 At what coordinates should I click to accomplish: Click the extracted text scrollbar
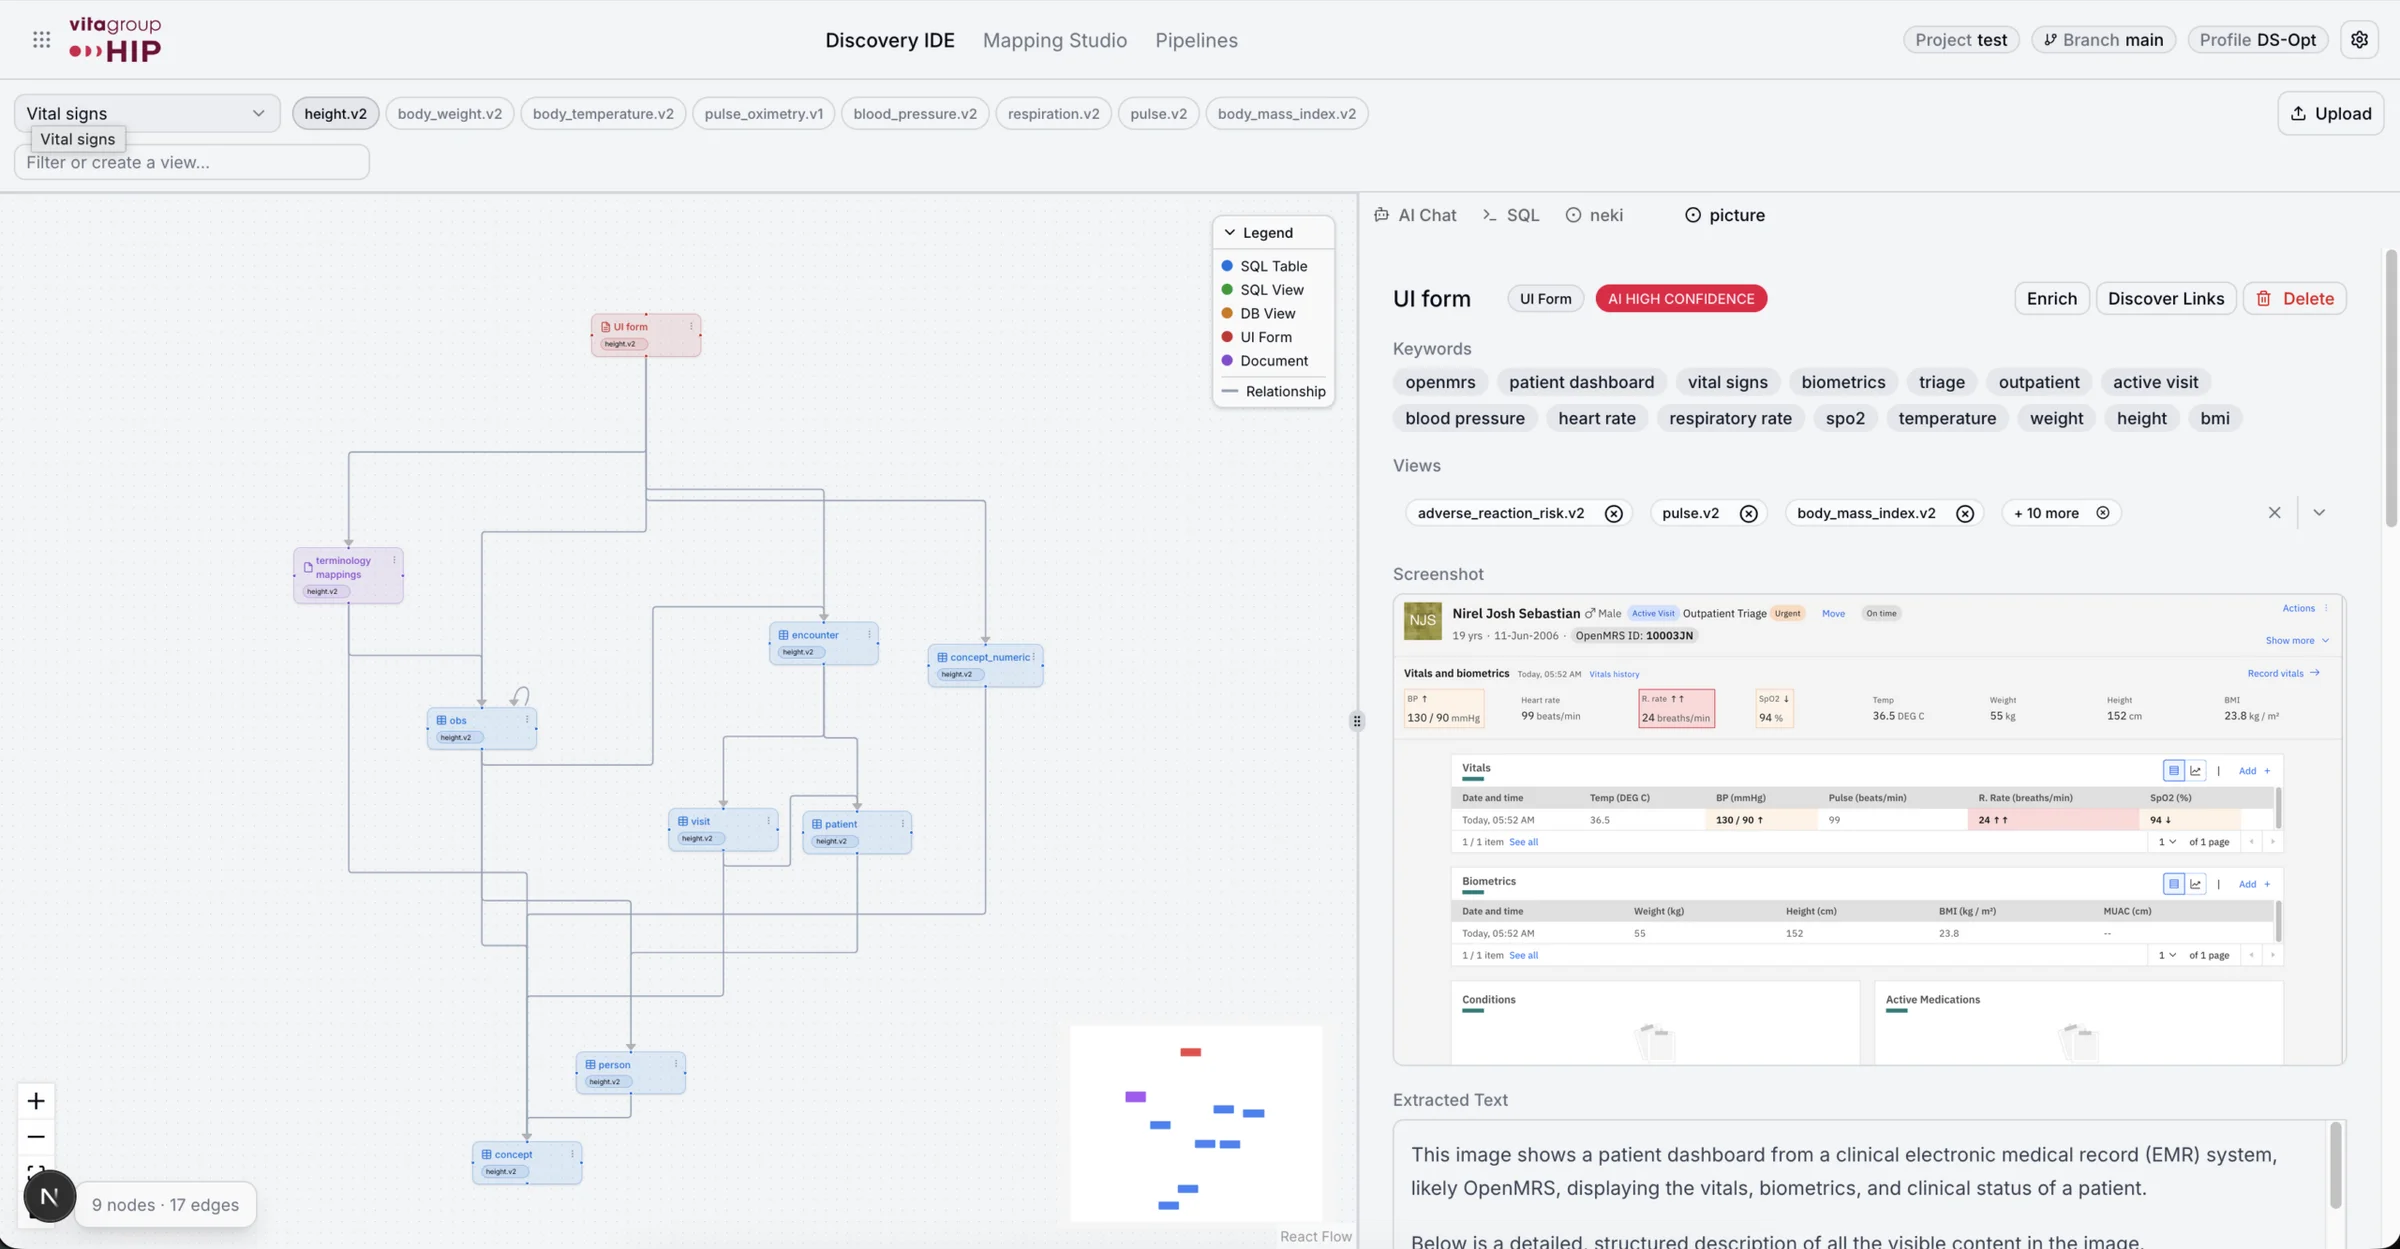[x=2335, y=1165]
